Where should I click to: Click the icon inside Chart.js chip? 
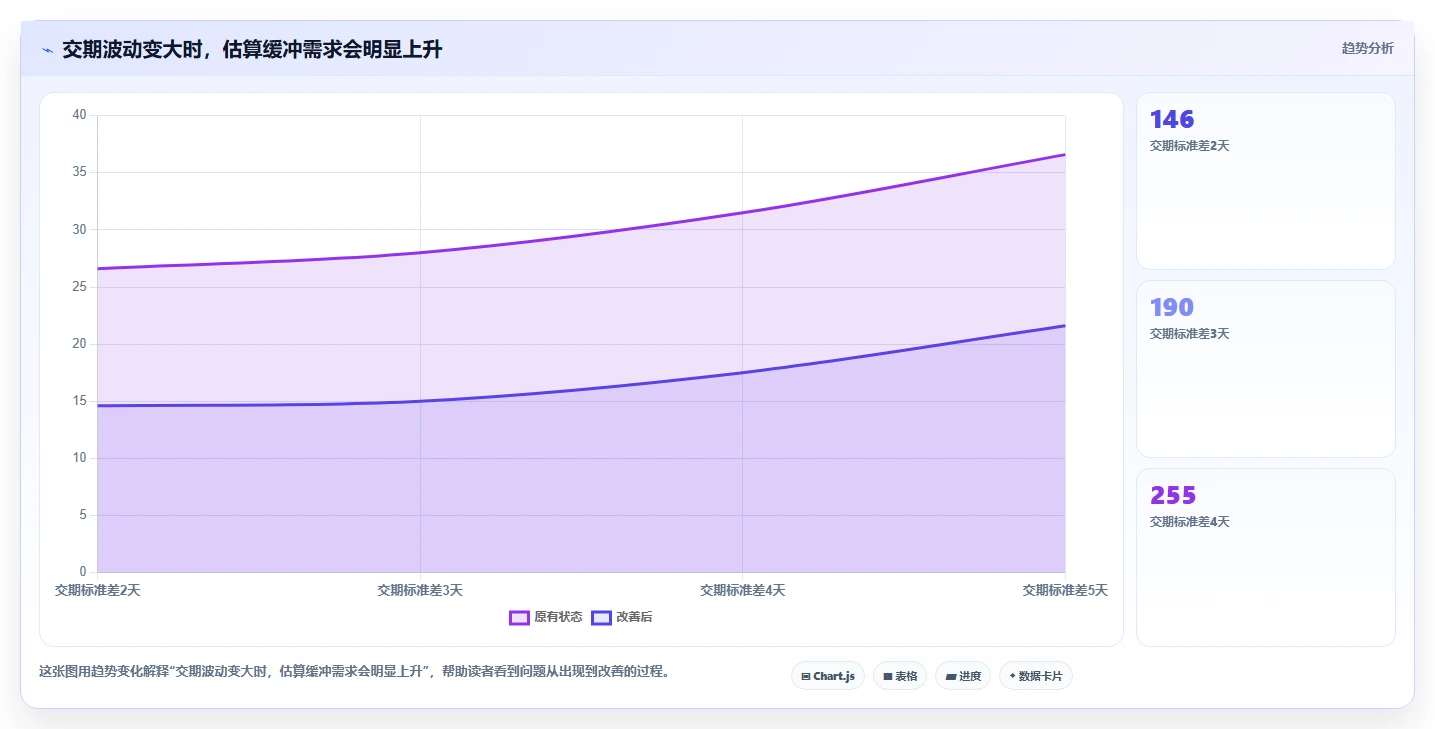point(806,677)
